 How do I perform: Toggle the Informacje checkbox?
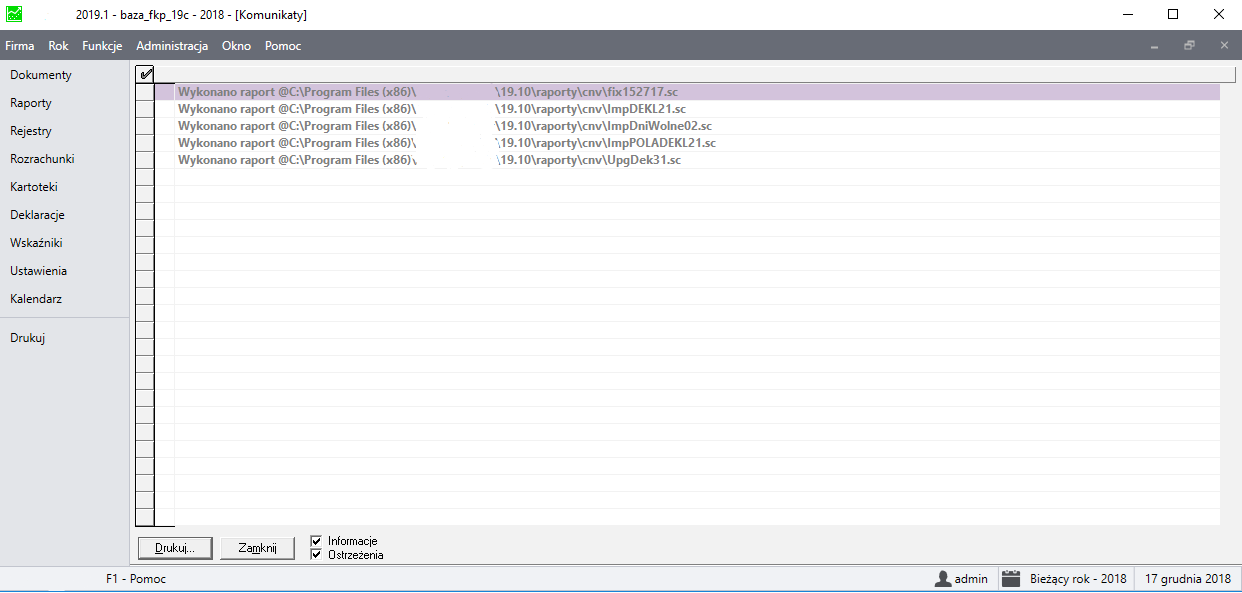point(316,541)
